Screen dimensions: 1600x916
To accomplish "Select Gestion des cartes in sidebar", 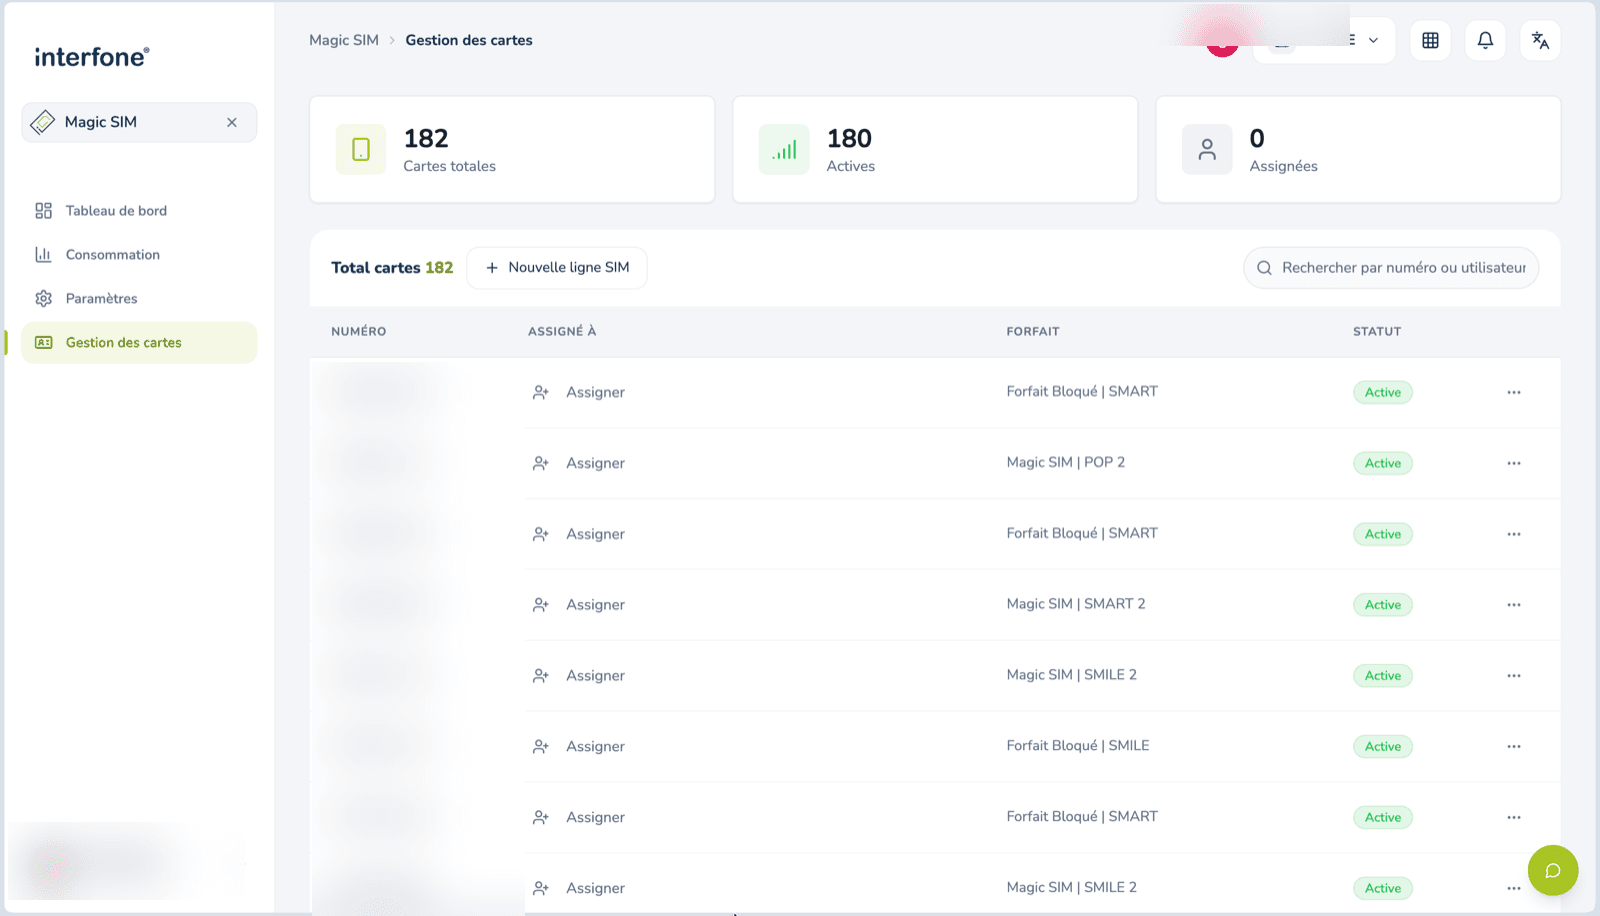I will point(139,343).
